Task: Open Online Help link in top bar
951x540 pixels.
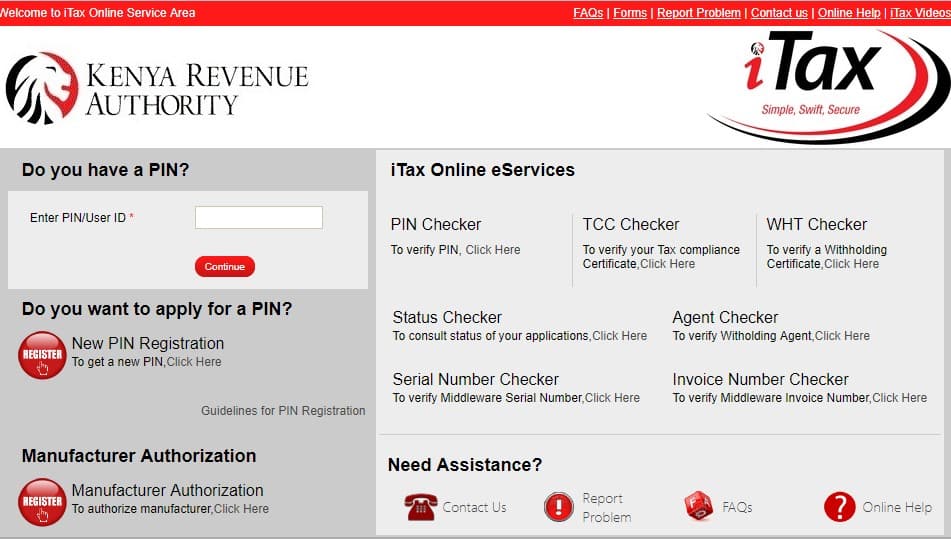Action: (849, 13)
